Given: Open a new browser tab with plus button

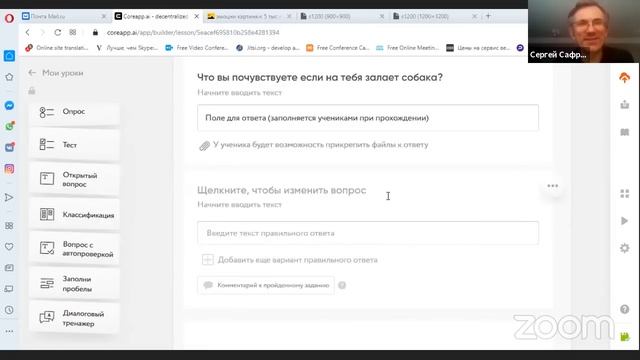Looking at the screenshot, I should click(x=488, y=16).
